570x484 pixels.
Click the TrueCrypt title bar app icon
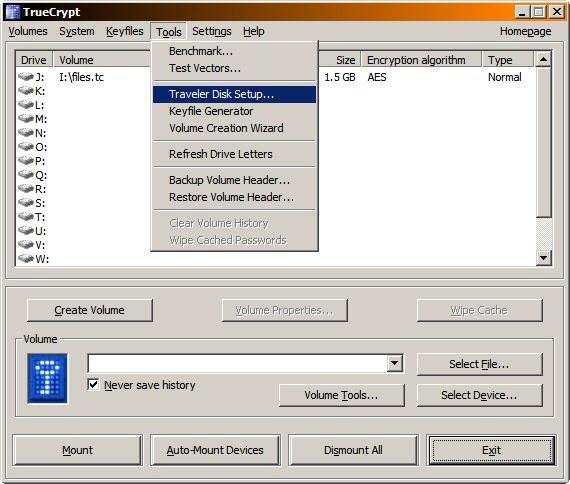[x=12, y=12]
